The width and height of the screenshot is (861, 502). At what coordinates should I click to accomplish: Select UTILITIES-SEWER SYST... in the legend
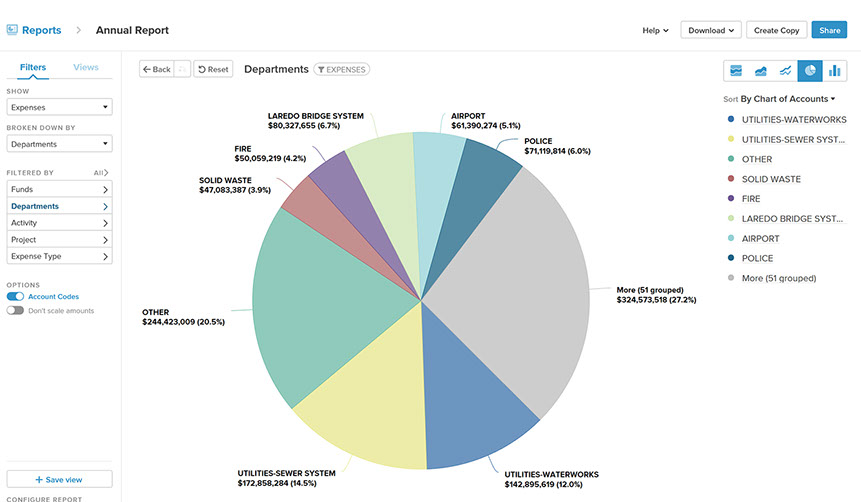[793, 139]
